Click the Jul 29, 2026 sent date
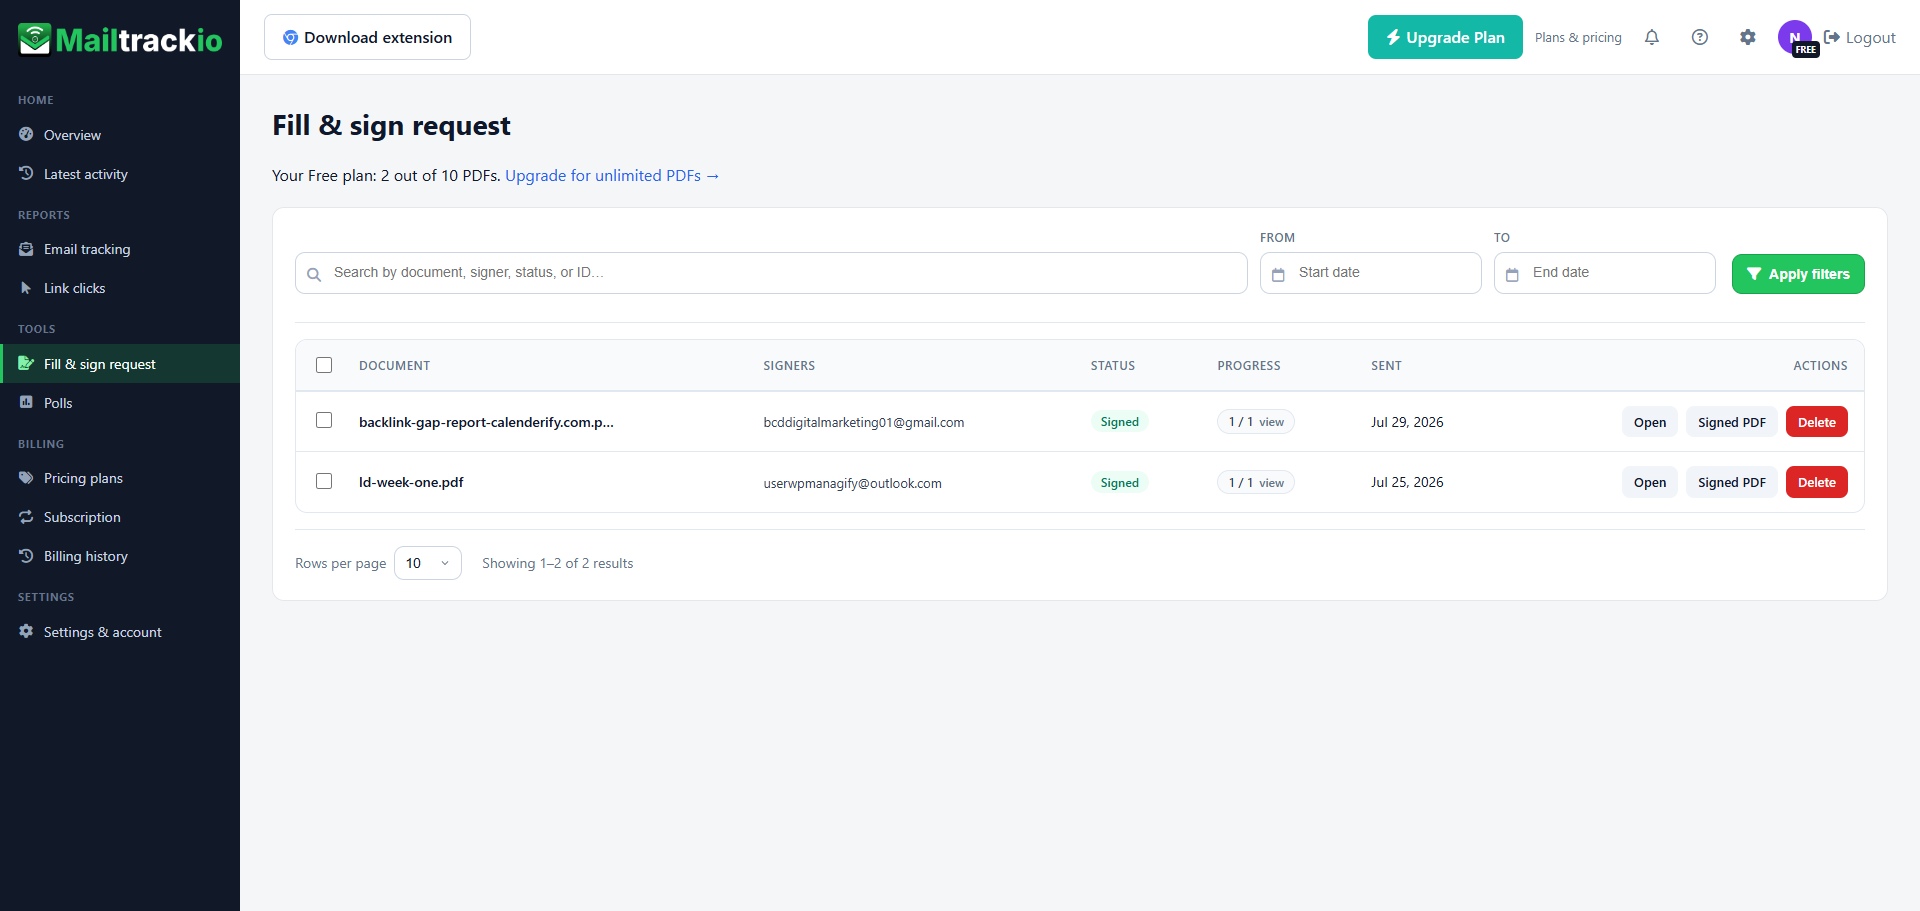 click(x=1407, y=422)
